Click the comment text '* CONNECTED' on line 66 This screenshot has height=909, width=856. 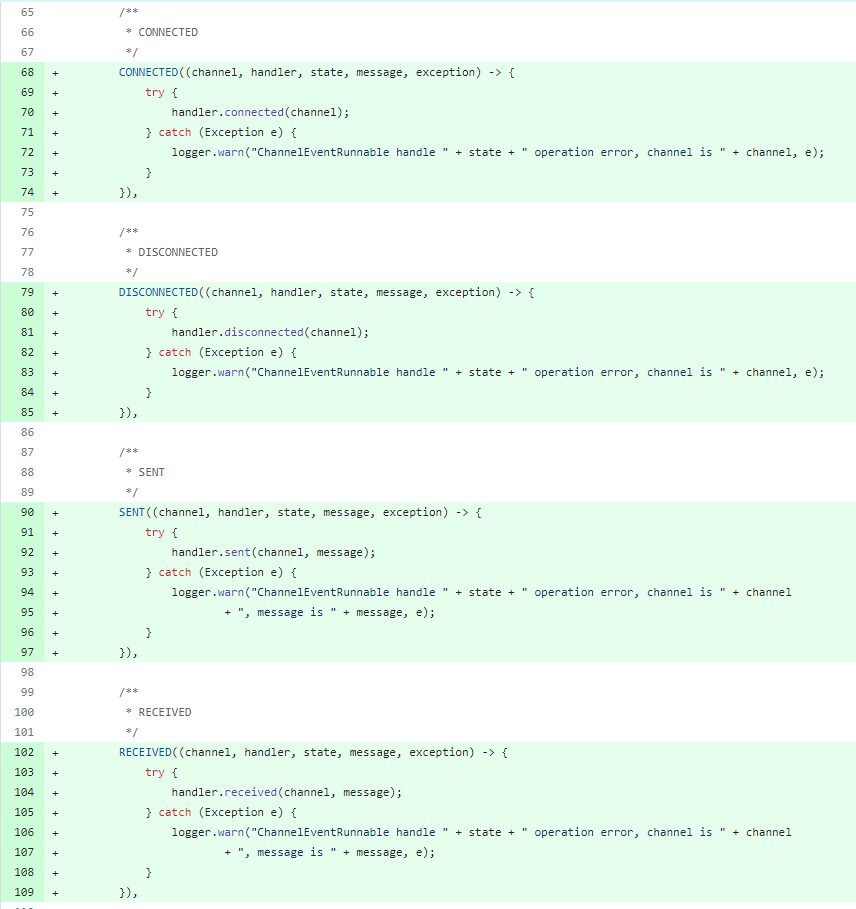[162, 32]
